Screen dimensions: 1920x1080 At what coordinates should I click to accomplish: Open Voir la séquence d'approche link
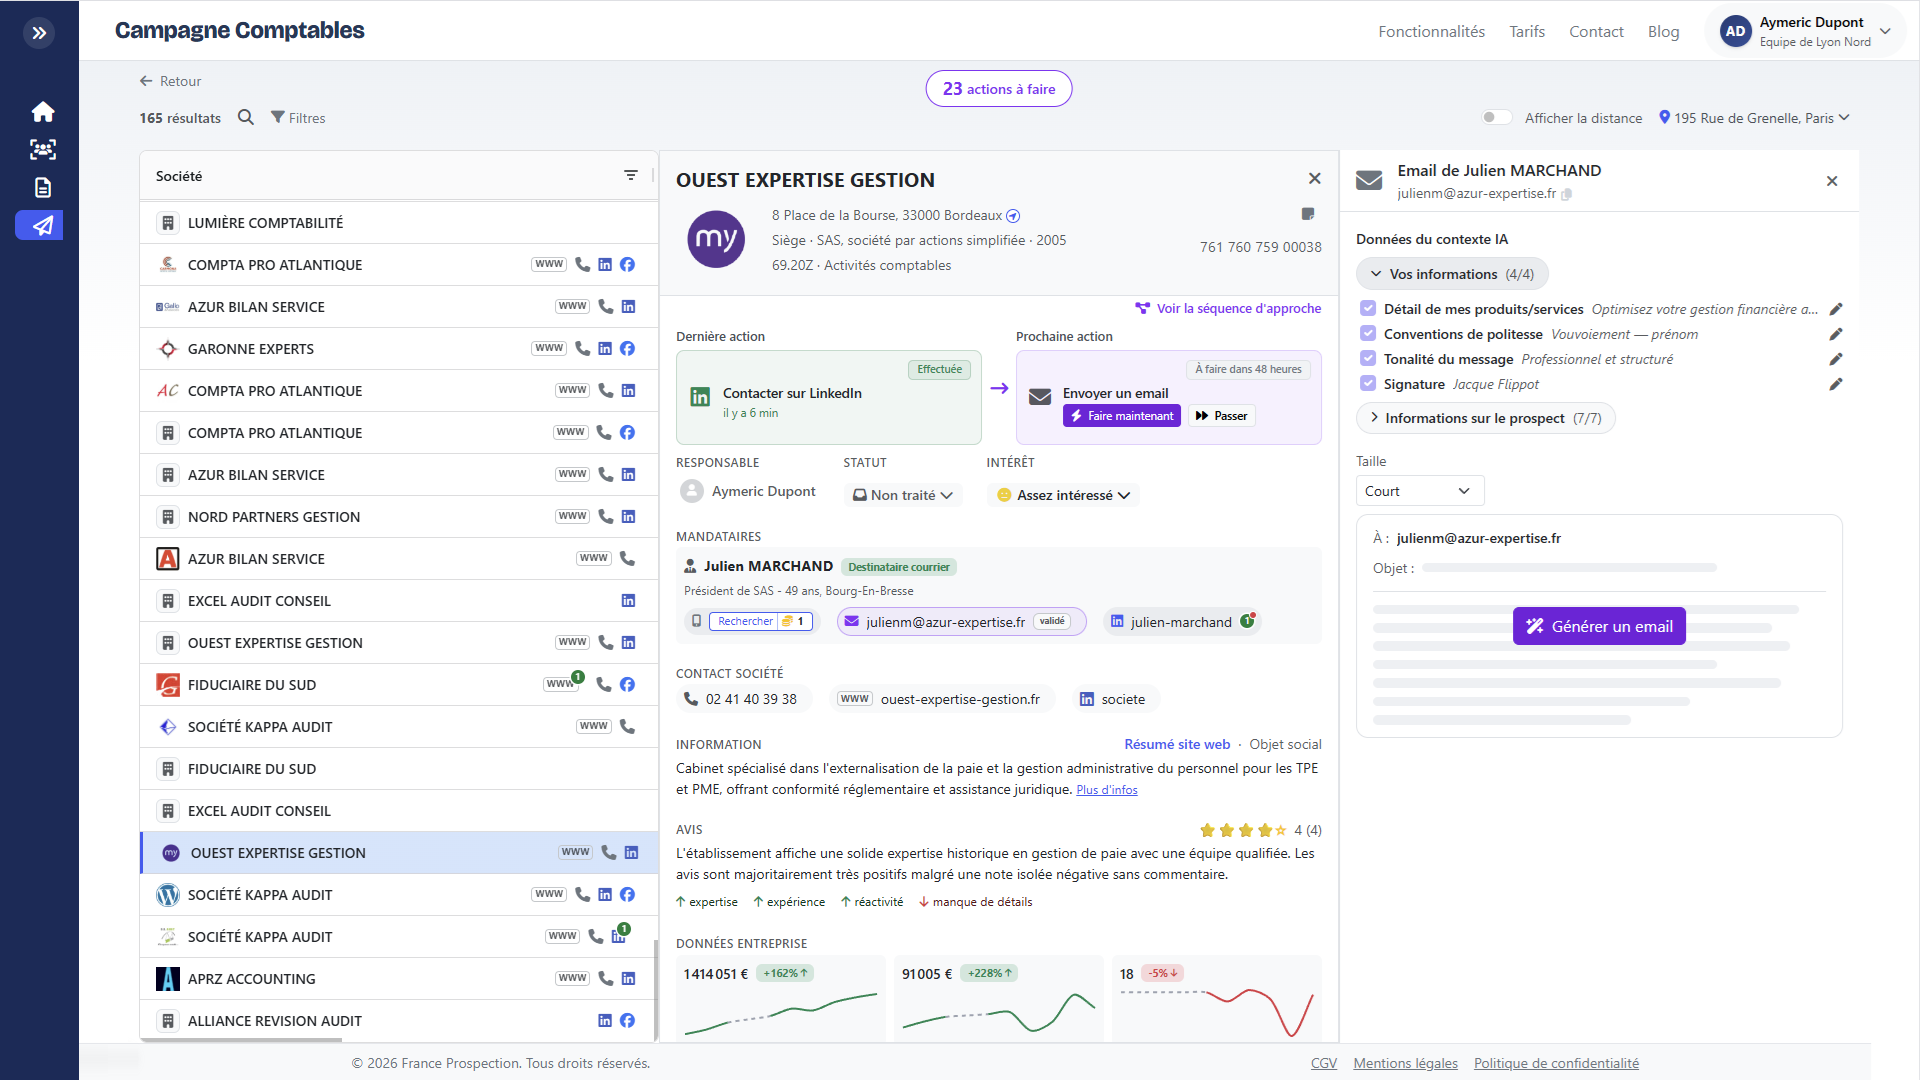(x=1228, y=308)
